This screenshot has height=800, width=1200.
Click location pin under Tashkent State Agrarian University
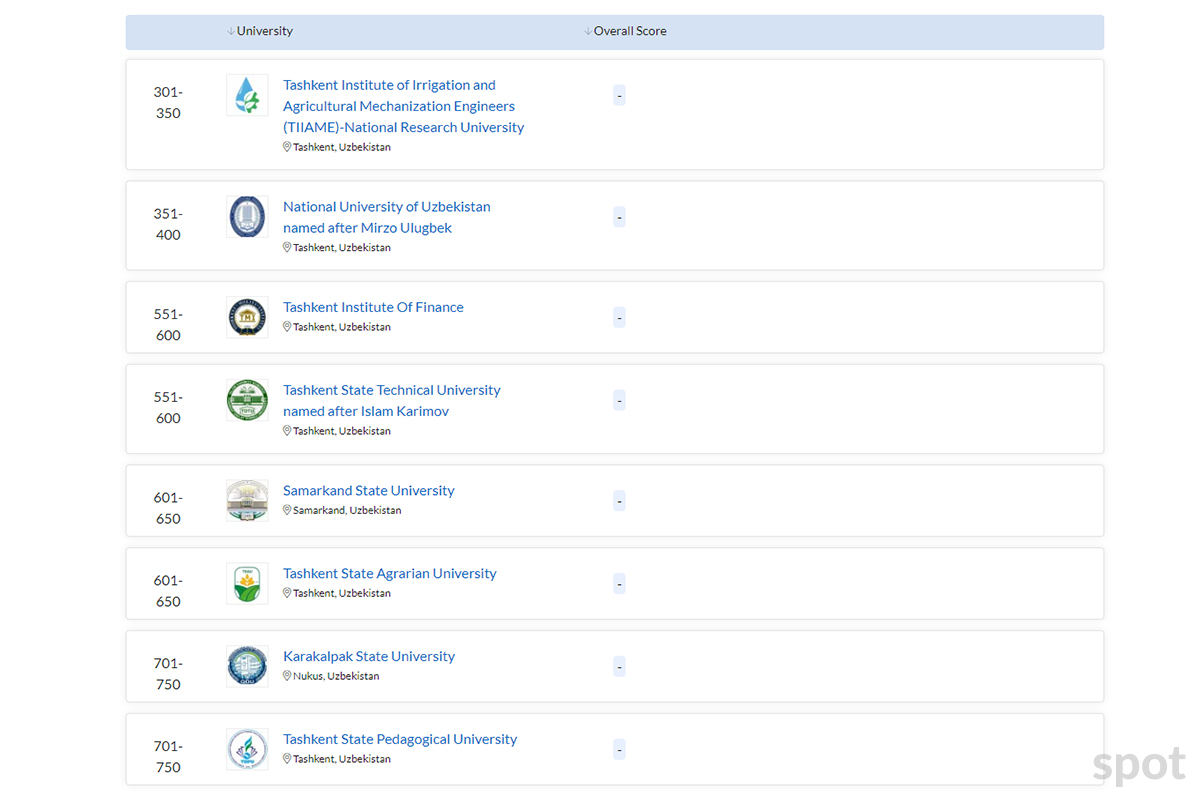click(x=287, y=592)
